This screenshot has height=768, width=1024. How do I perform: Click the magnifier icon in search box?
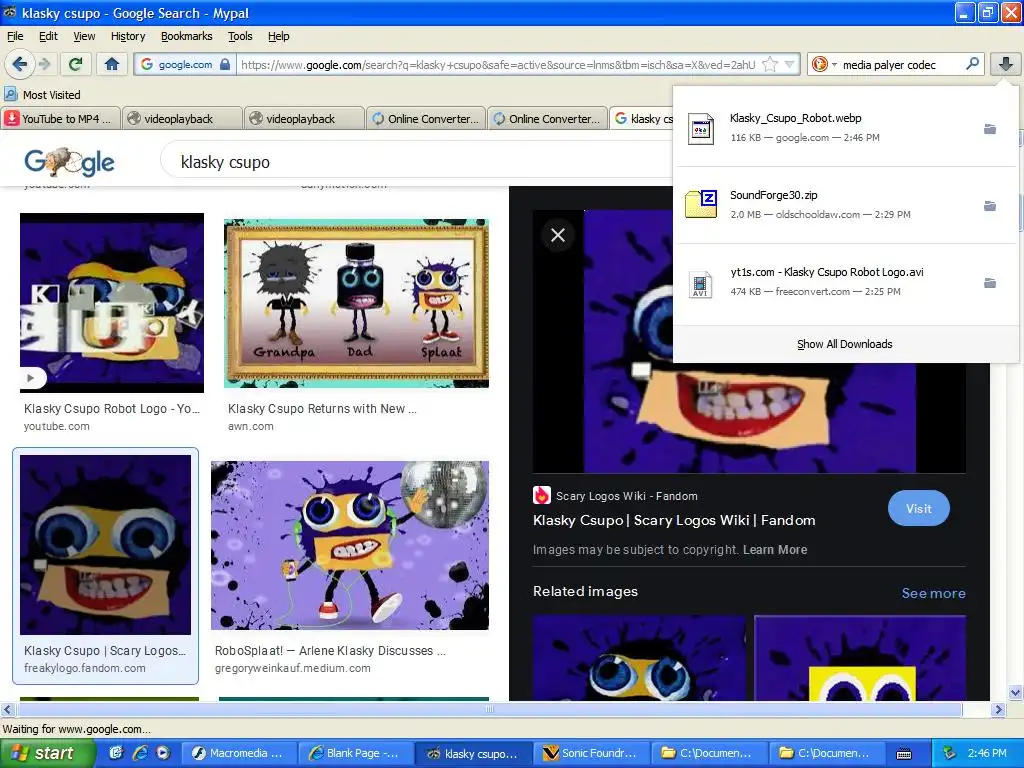coord(972,64)
